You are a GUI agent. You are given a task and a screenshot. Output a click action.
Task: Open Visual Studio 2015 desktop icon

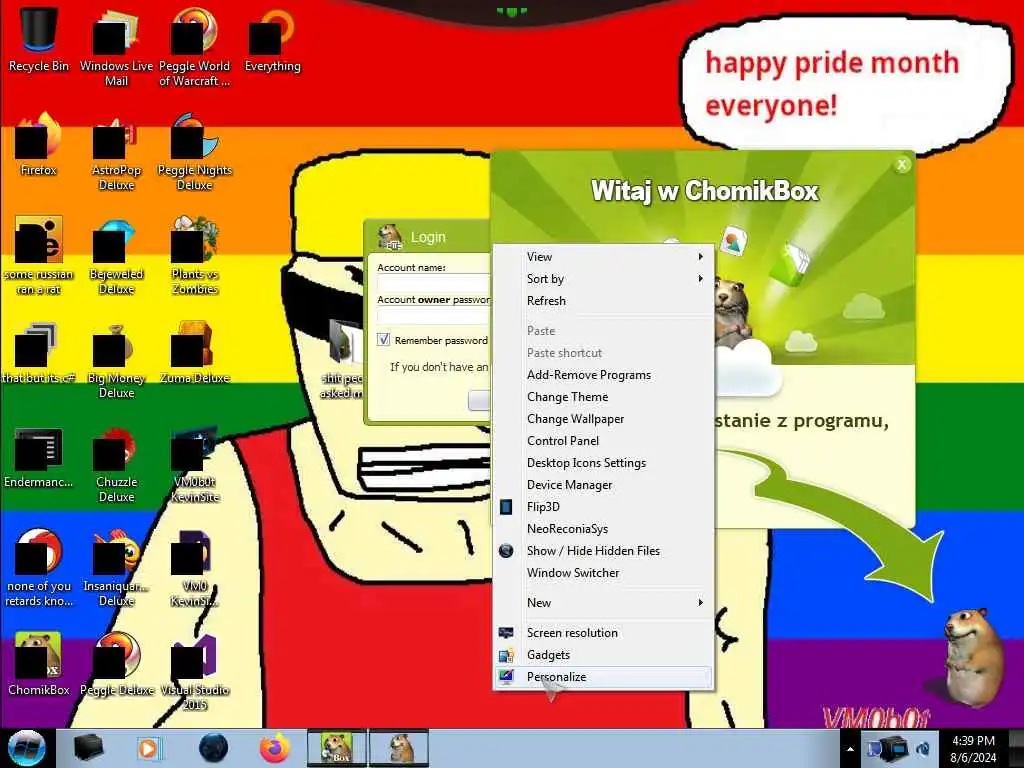195,671
